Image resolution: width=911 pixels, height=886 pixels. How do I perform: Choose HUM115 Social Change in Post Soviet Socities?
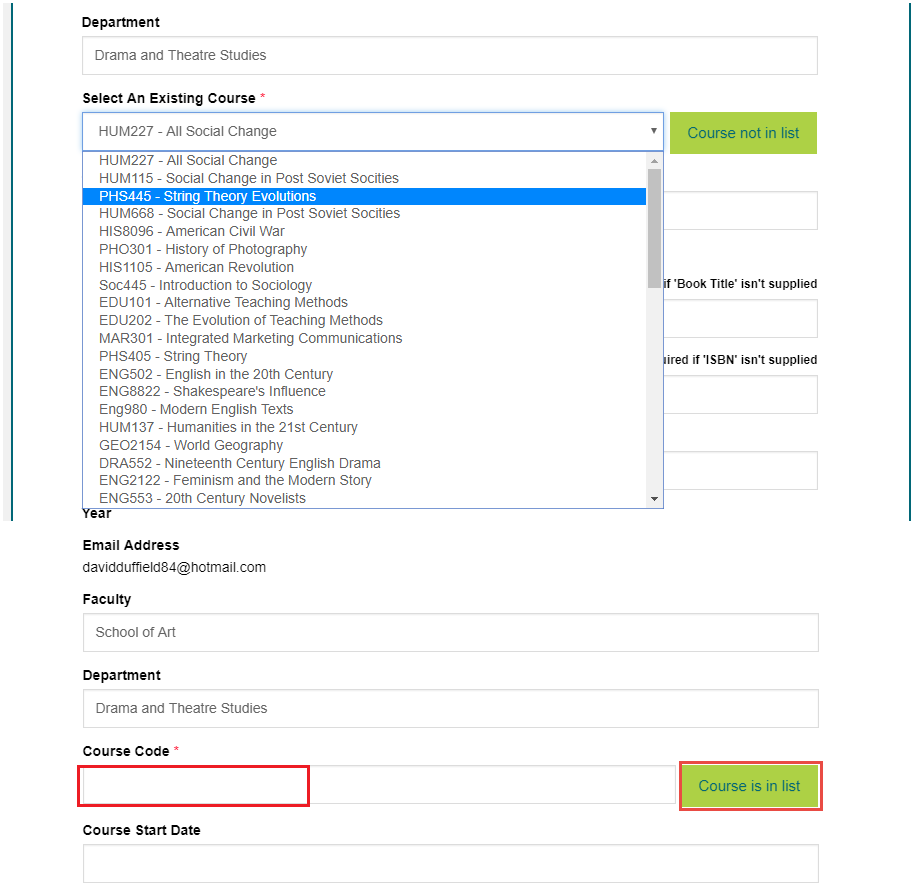tap(248, 178)
